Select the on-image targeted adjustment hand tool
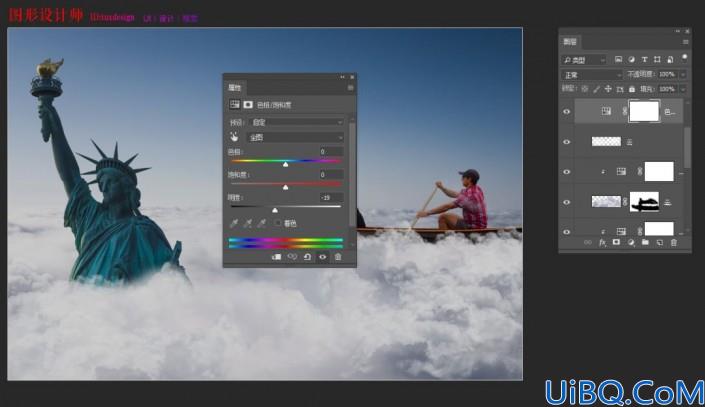The image size is (705, 407). (234, 137)
